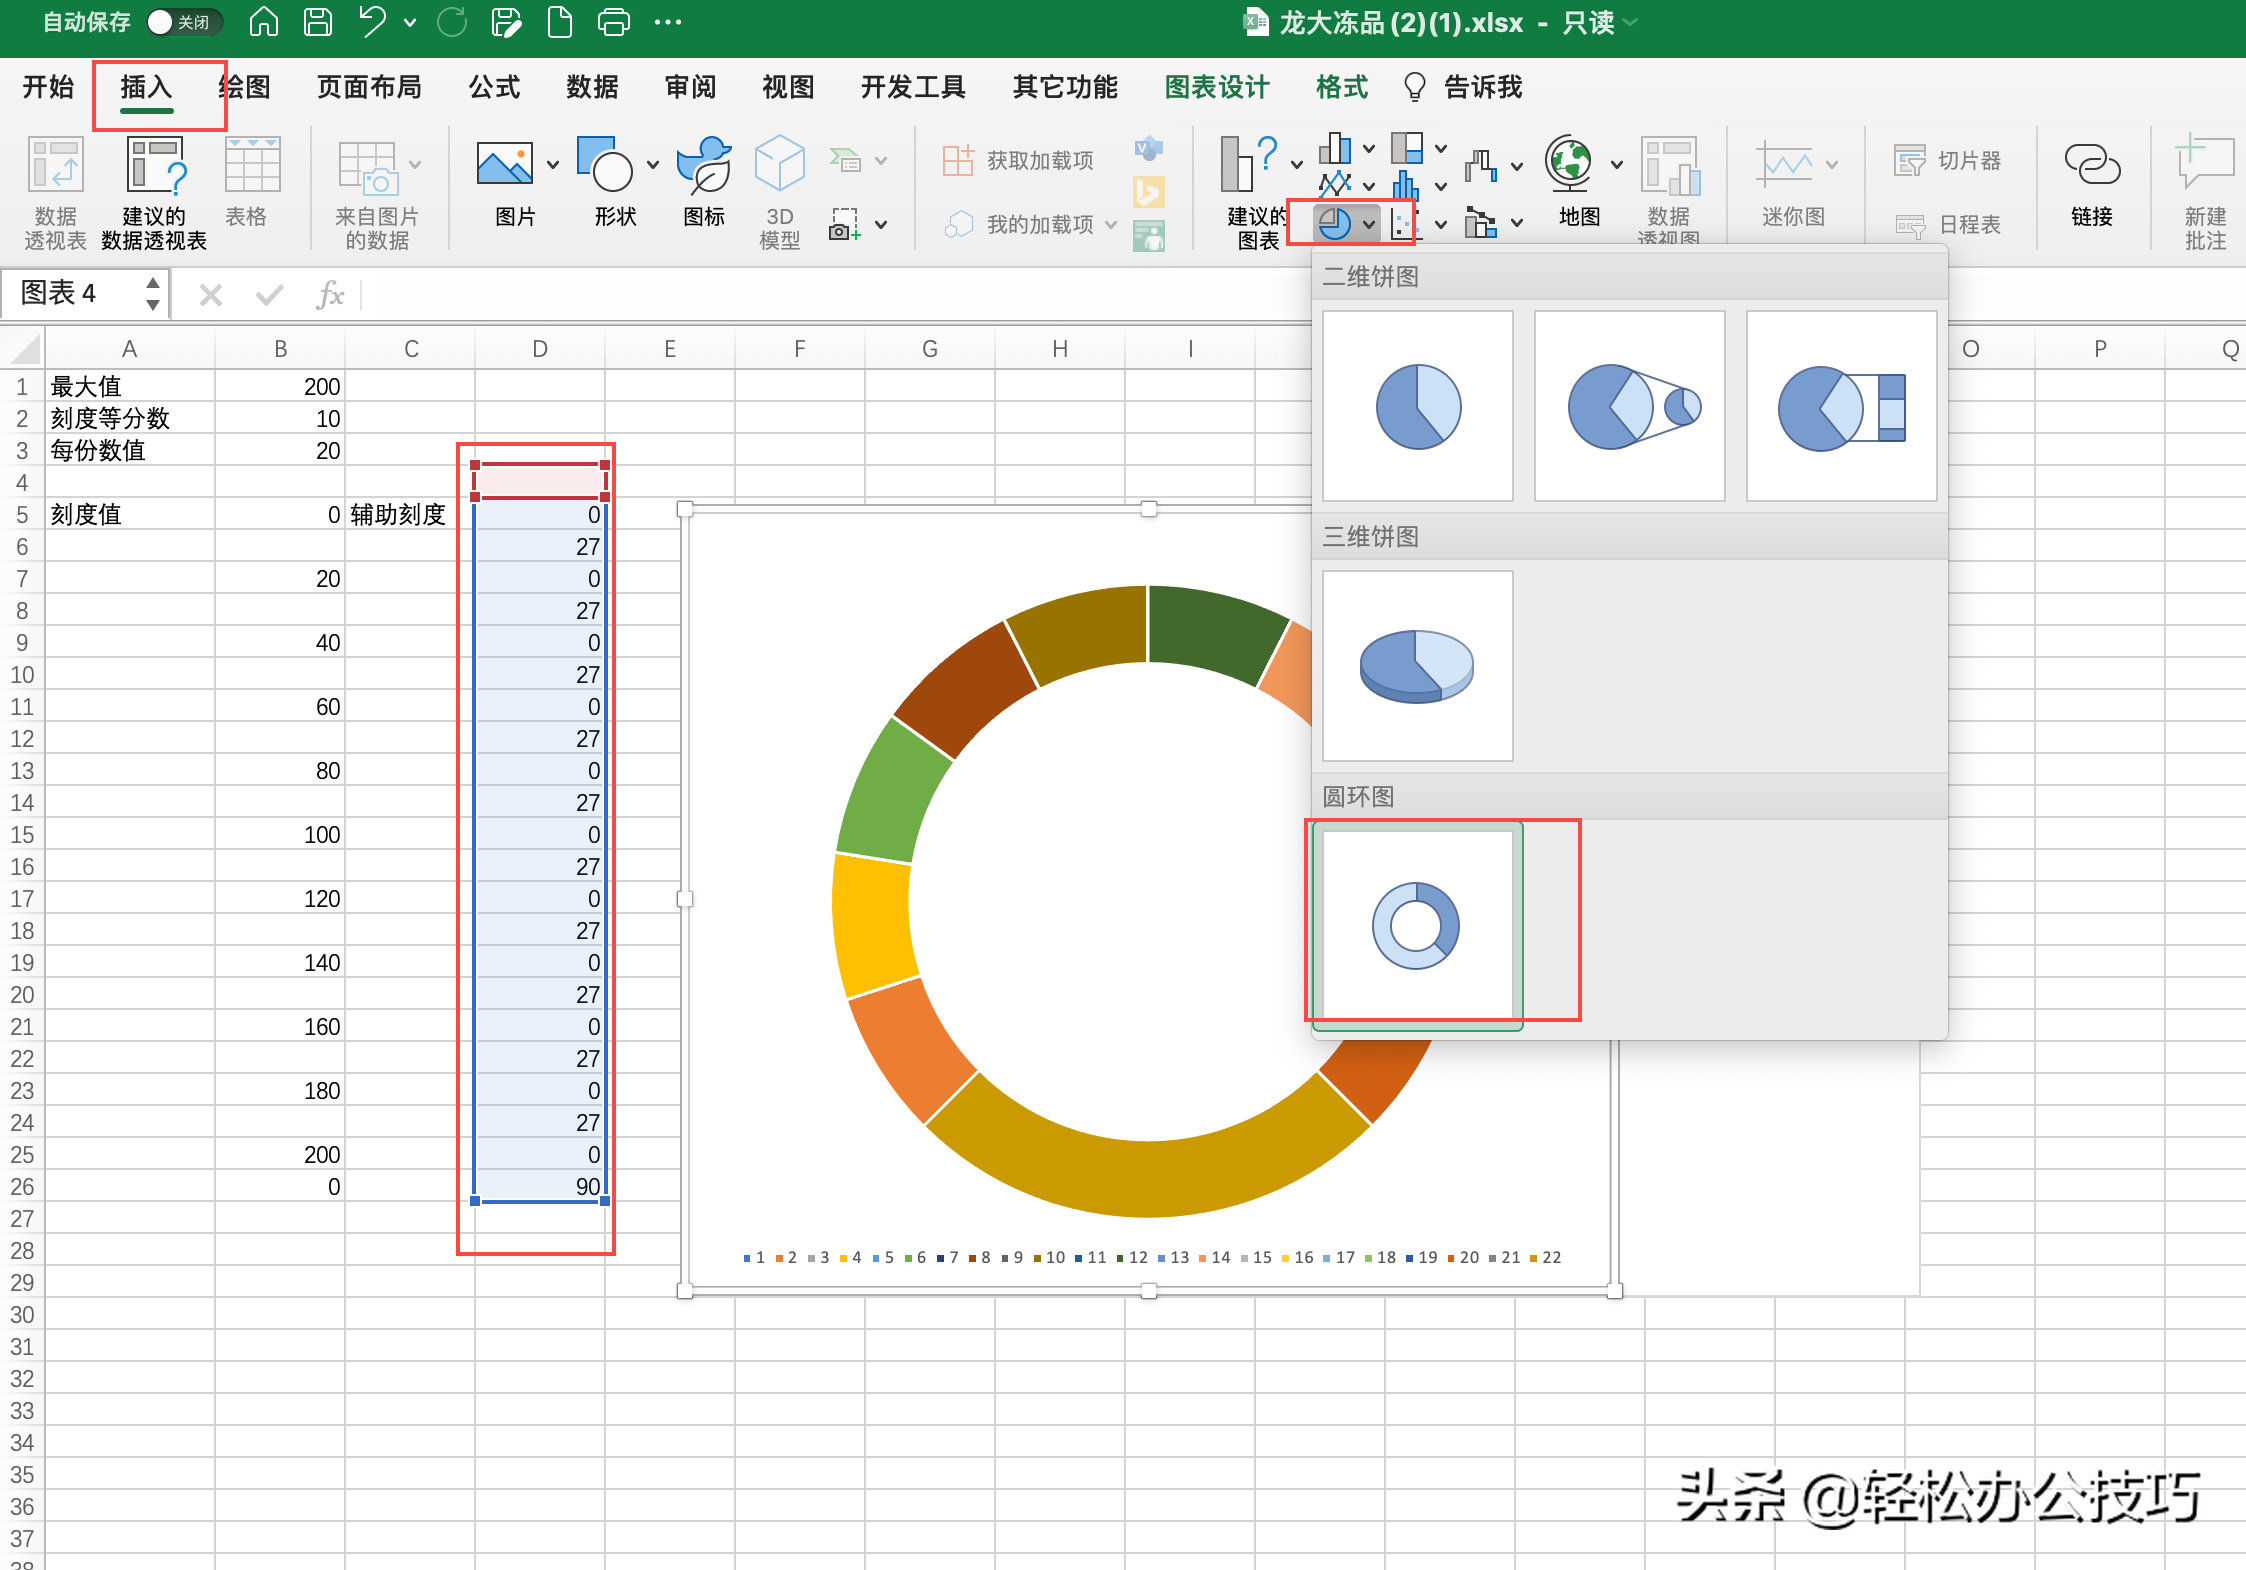Choose the 3D pie chart thumbnail
Screen dimensions: 2246x1570
tap(1416, 666)
